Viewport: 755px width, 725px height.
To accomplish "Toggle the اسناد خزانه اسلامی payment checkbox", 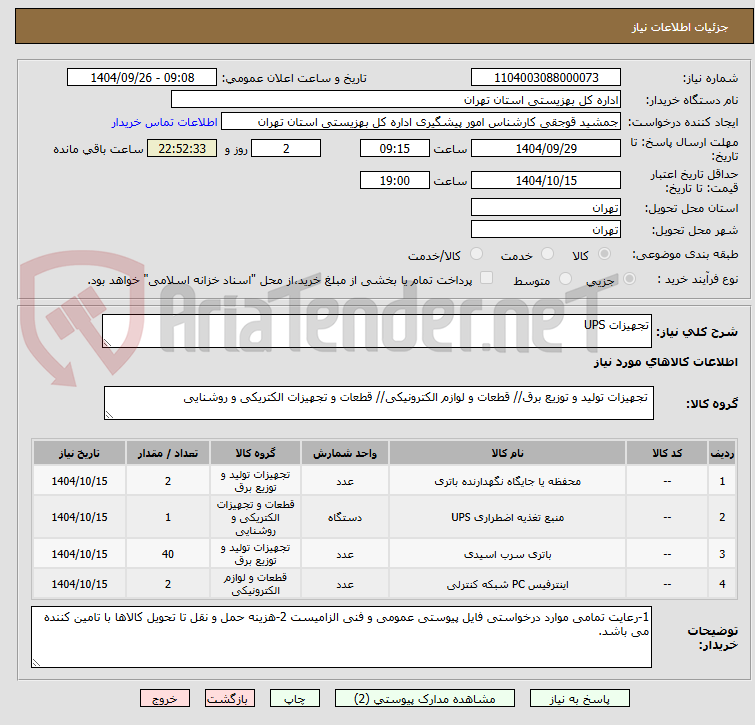I will pos(486,278).
